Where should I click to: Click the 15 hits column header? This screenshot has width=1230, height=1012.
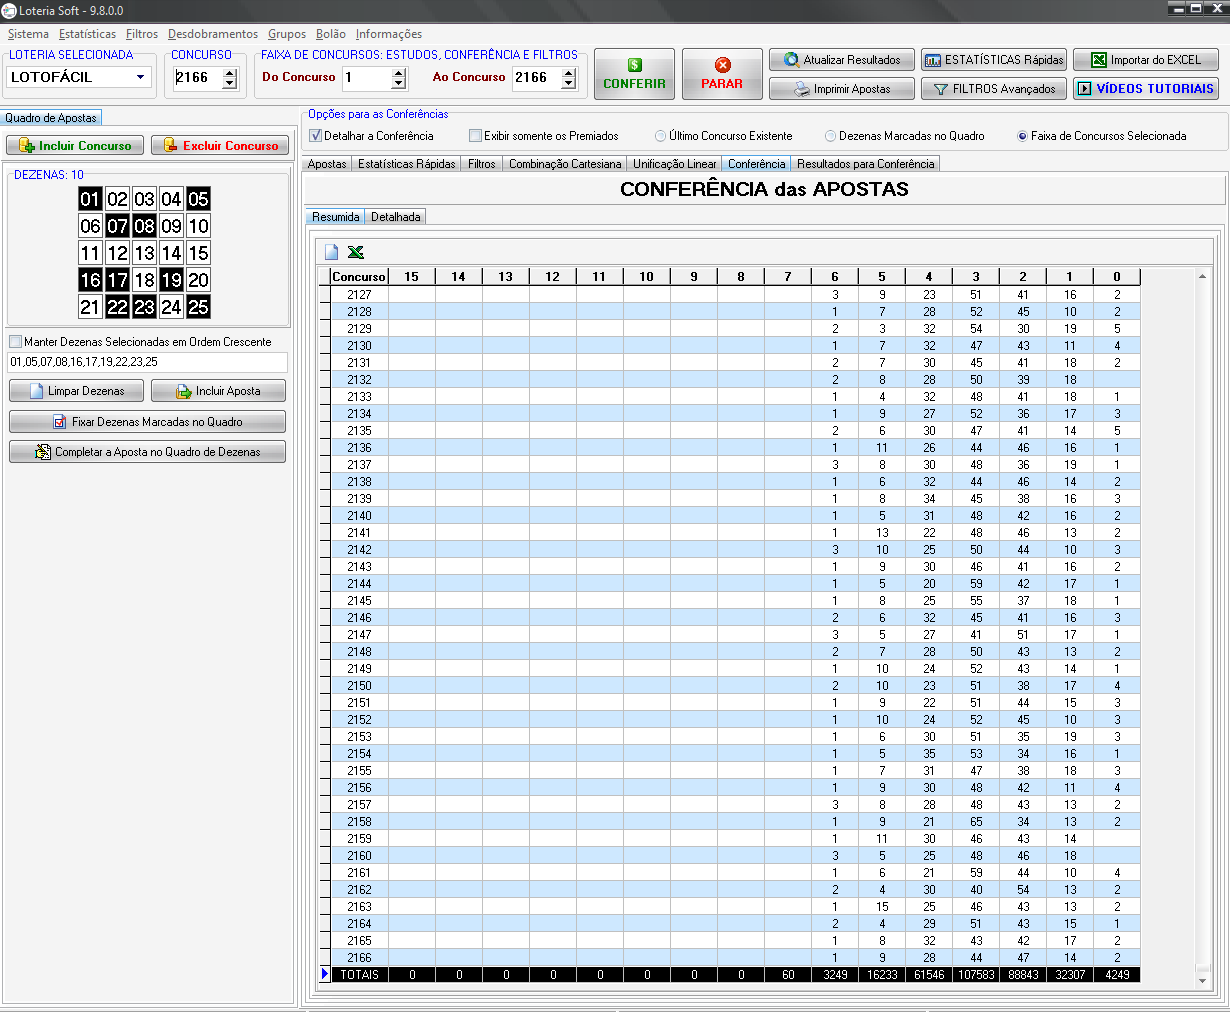(412, 277)
